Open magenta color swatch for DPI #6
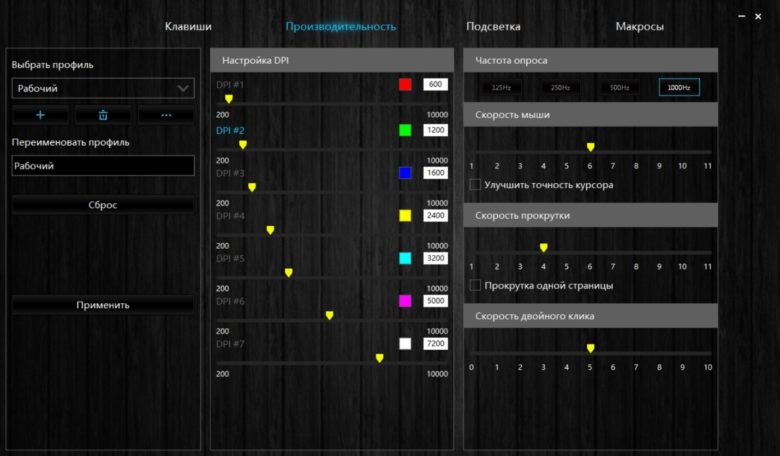The height and width of the screenshot is (456, 780). [x=405, y=301]
